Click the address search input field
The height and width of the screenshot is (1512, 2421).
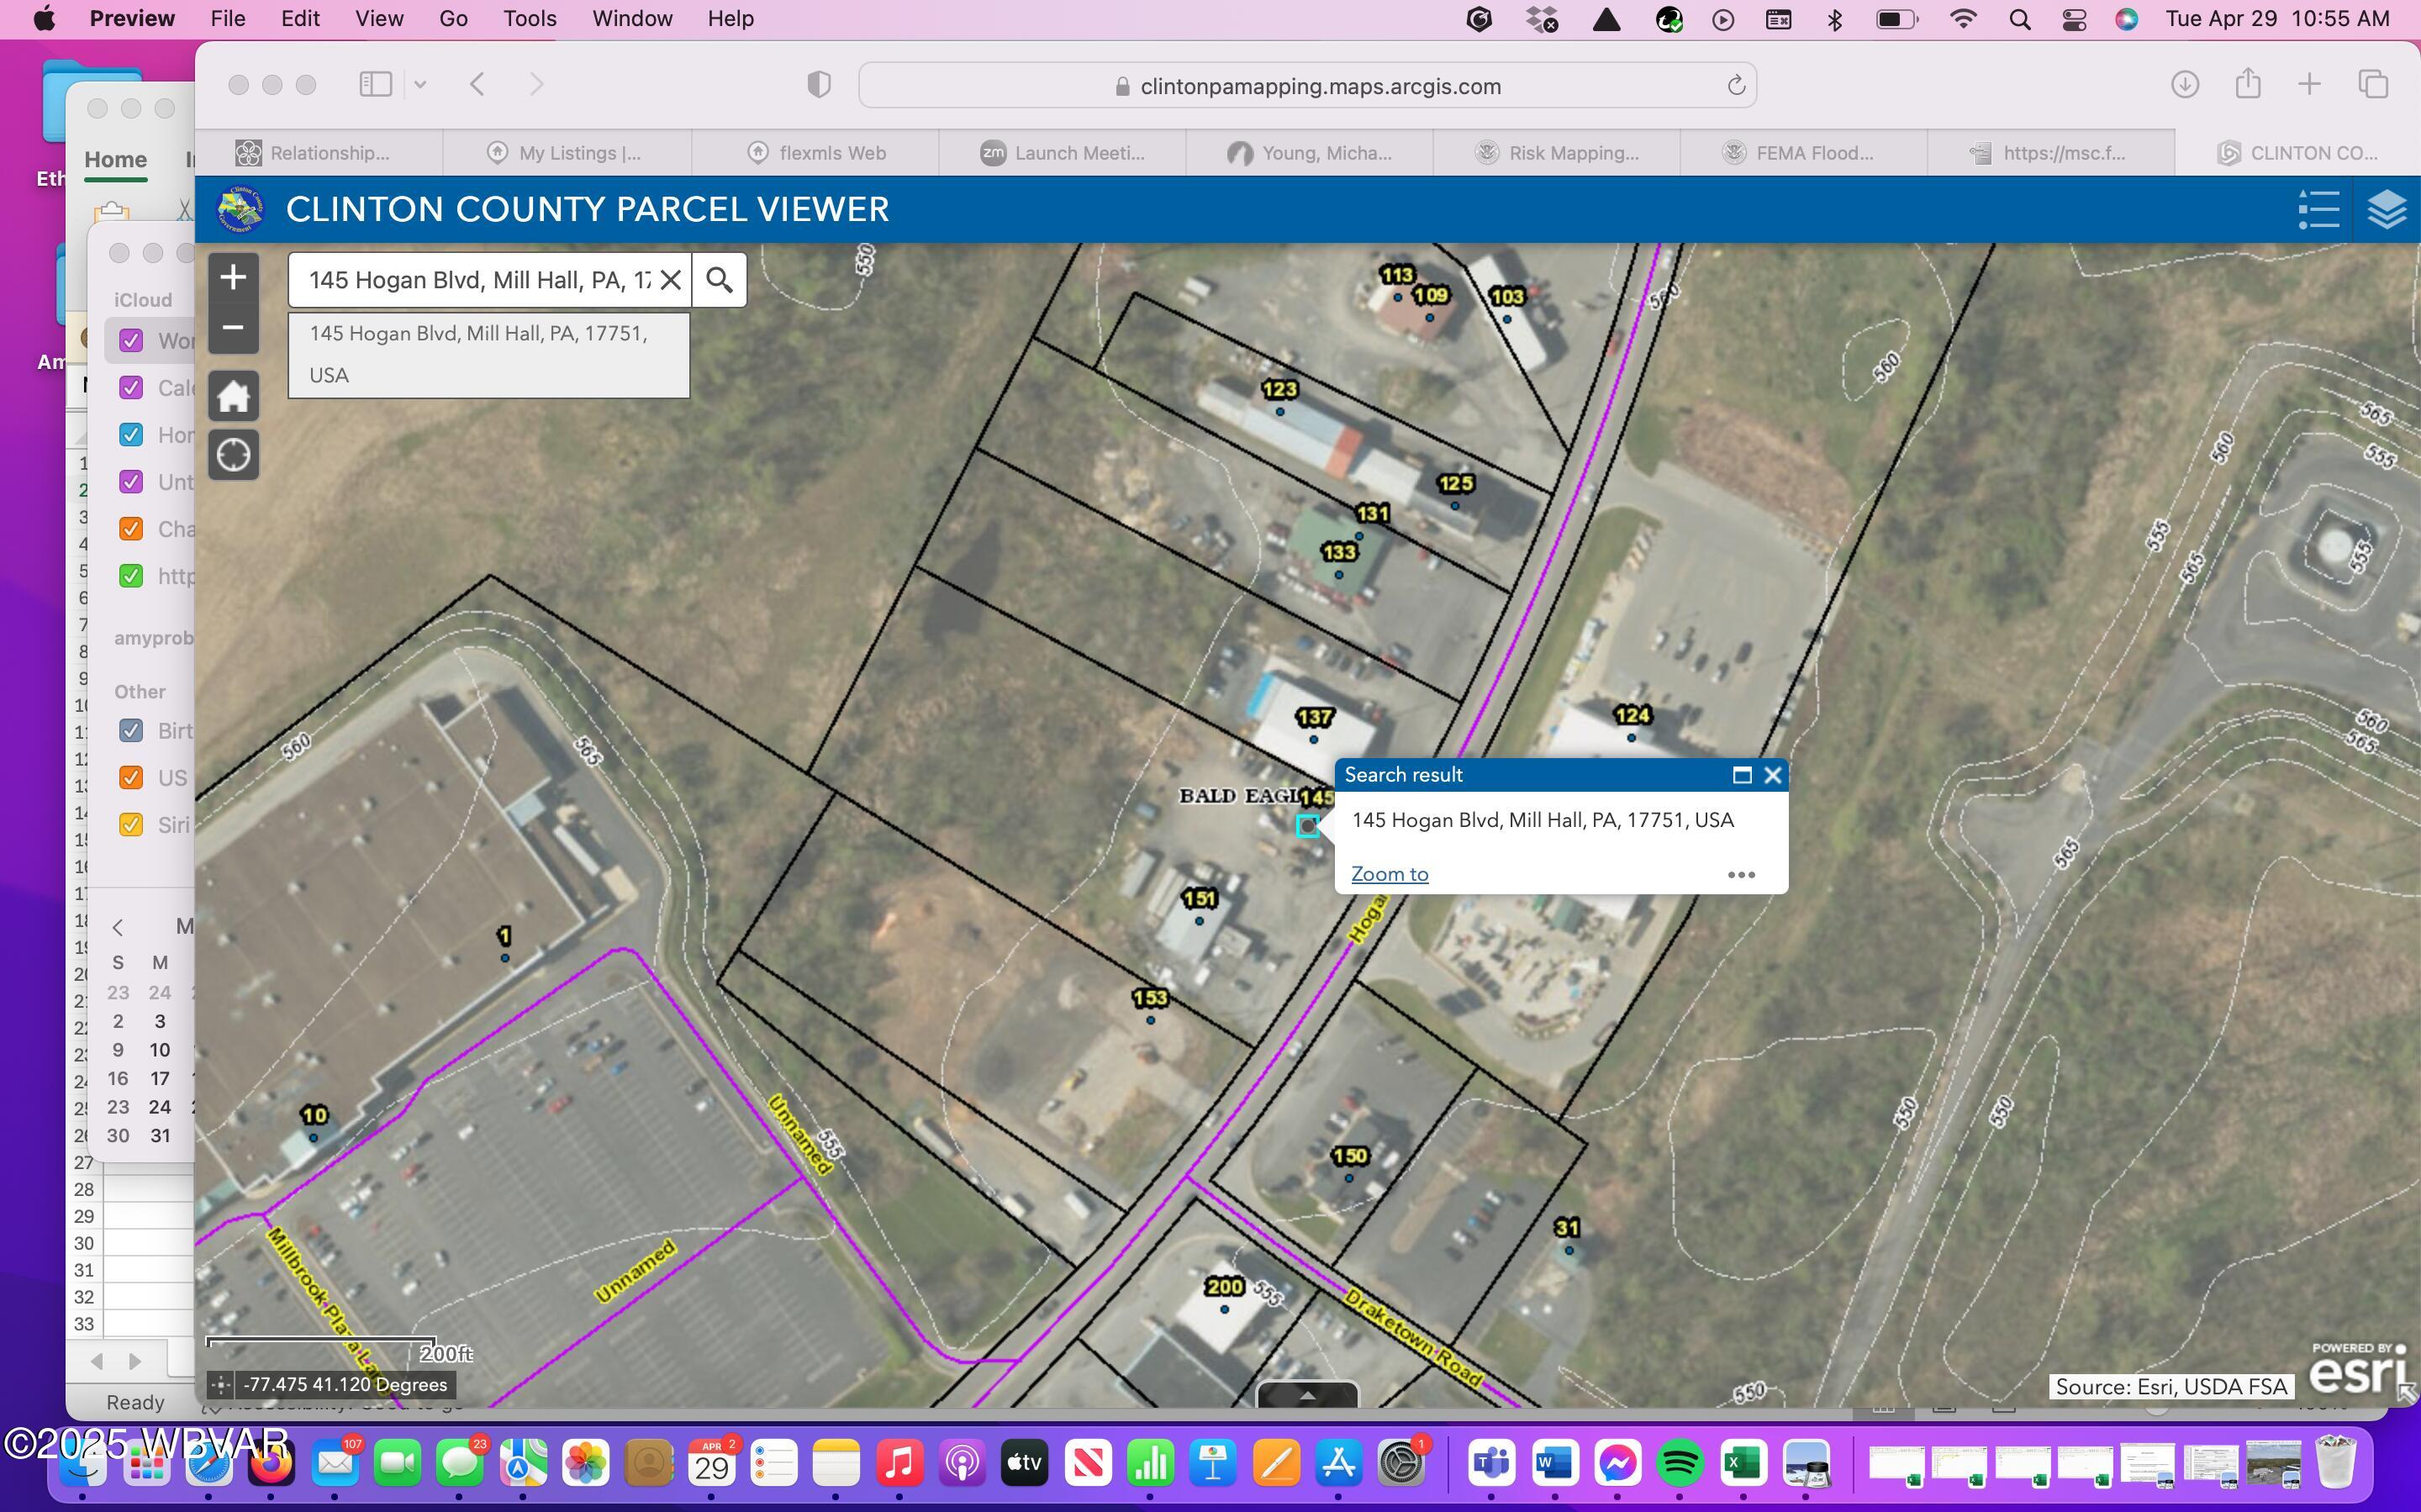coord(480,280)
